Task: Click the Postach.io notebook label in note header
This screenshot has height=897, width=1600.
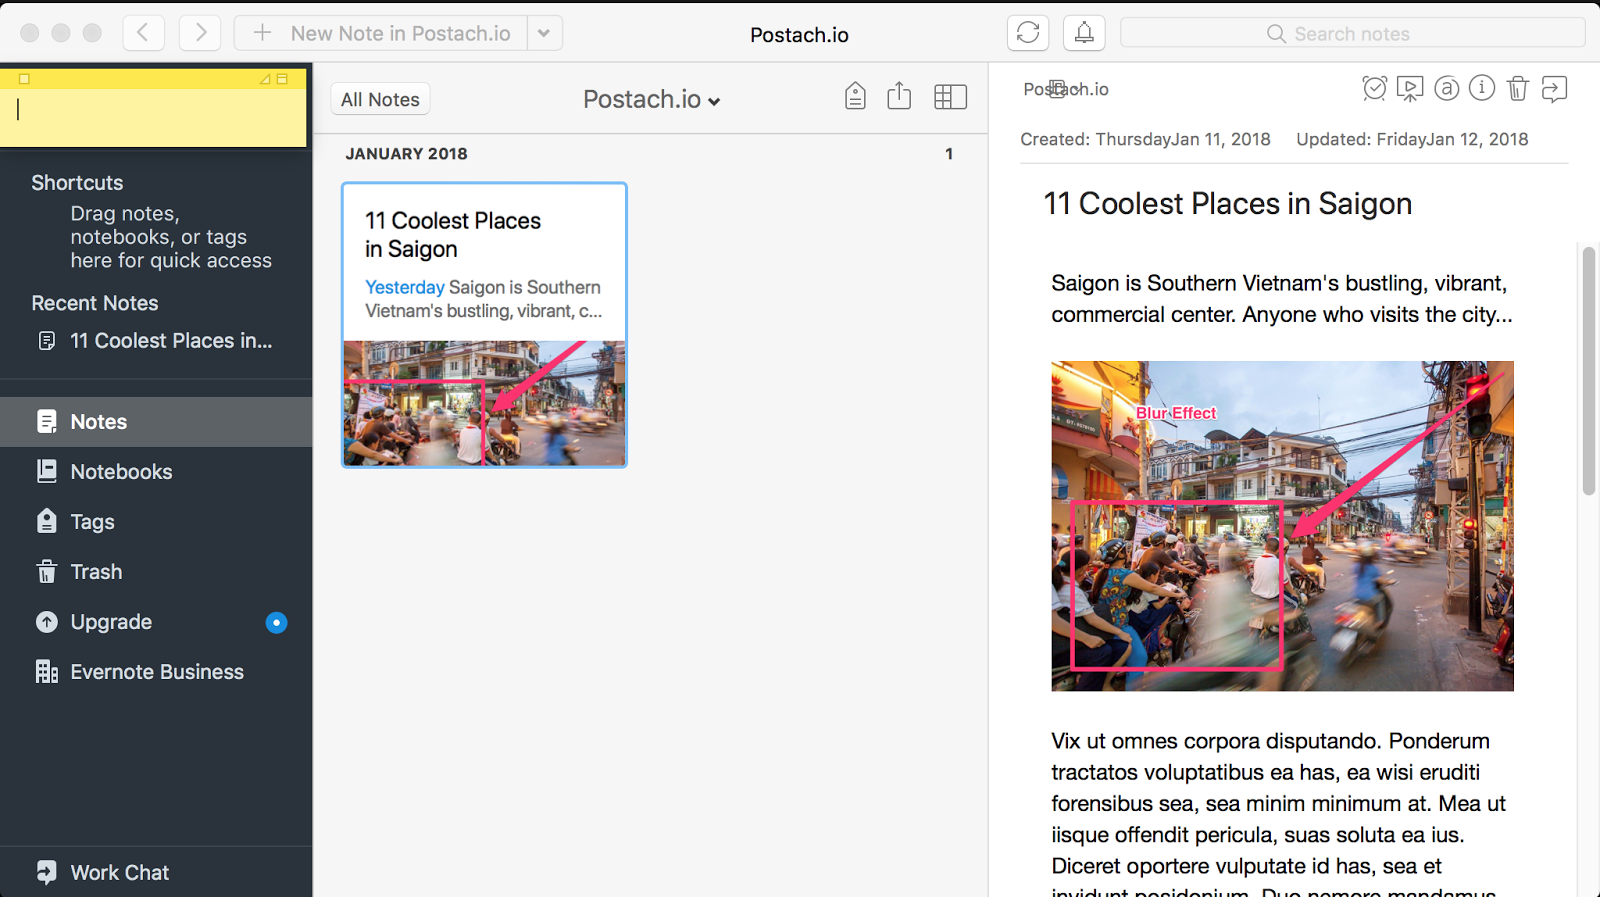Action: tap(1066, 89)
